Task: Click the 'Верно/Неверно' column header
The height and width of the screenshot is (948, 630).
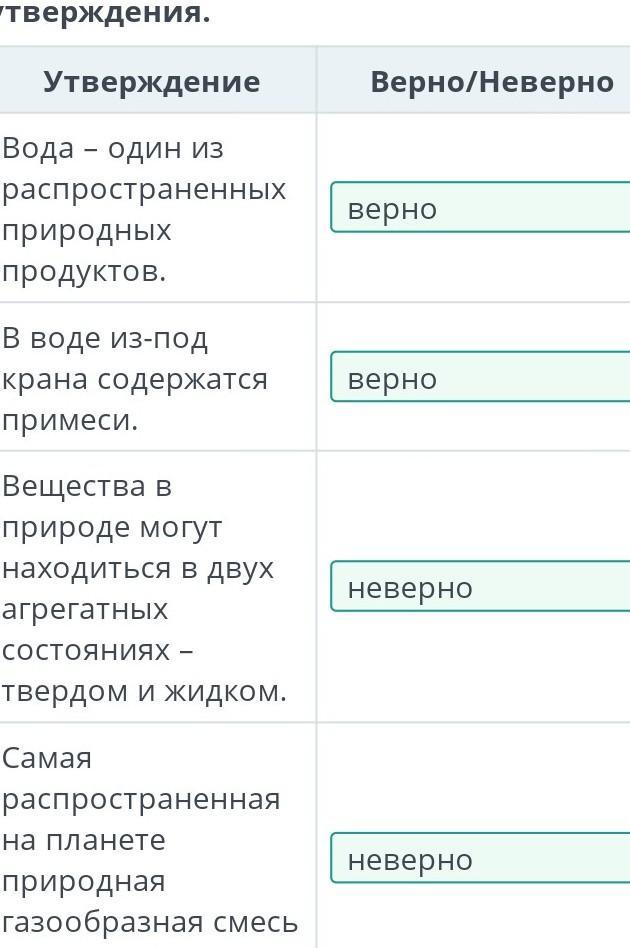Action: (x=492, y=82)
